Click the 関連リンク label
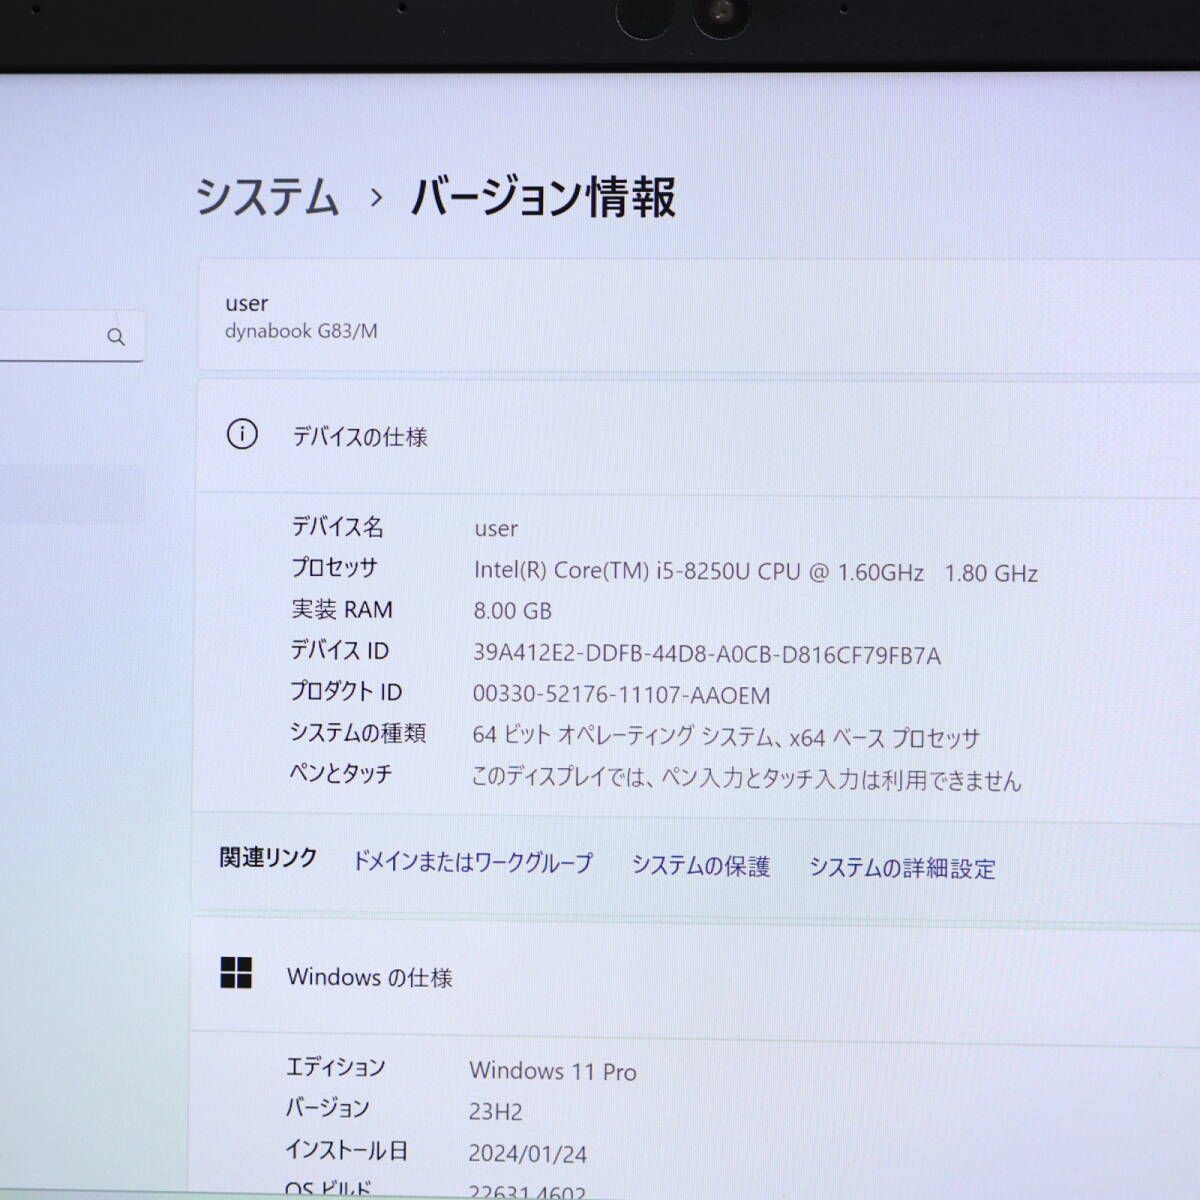 pyautogui.click(x=268, y=857)
